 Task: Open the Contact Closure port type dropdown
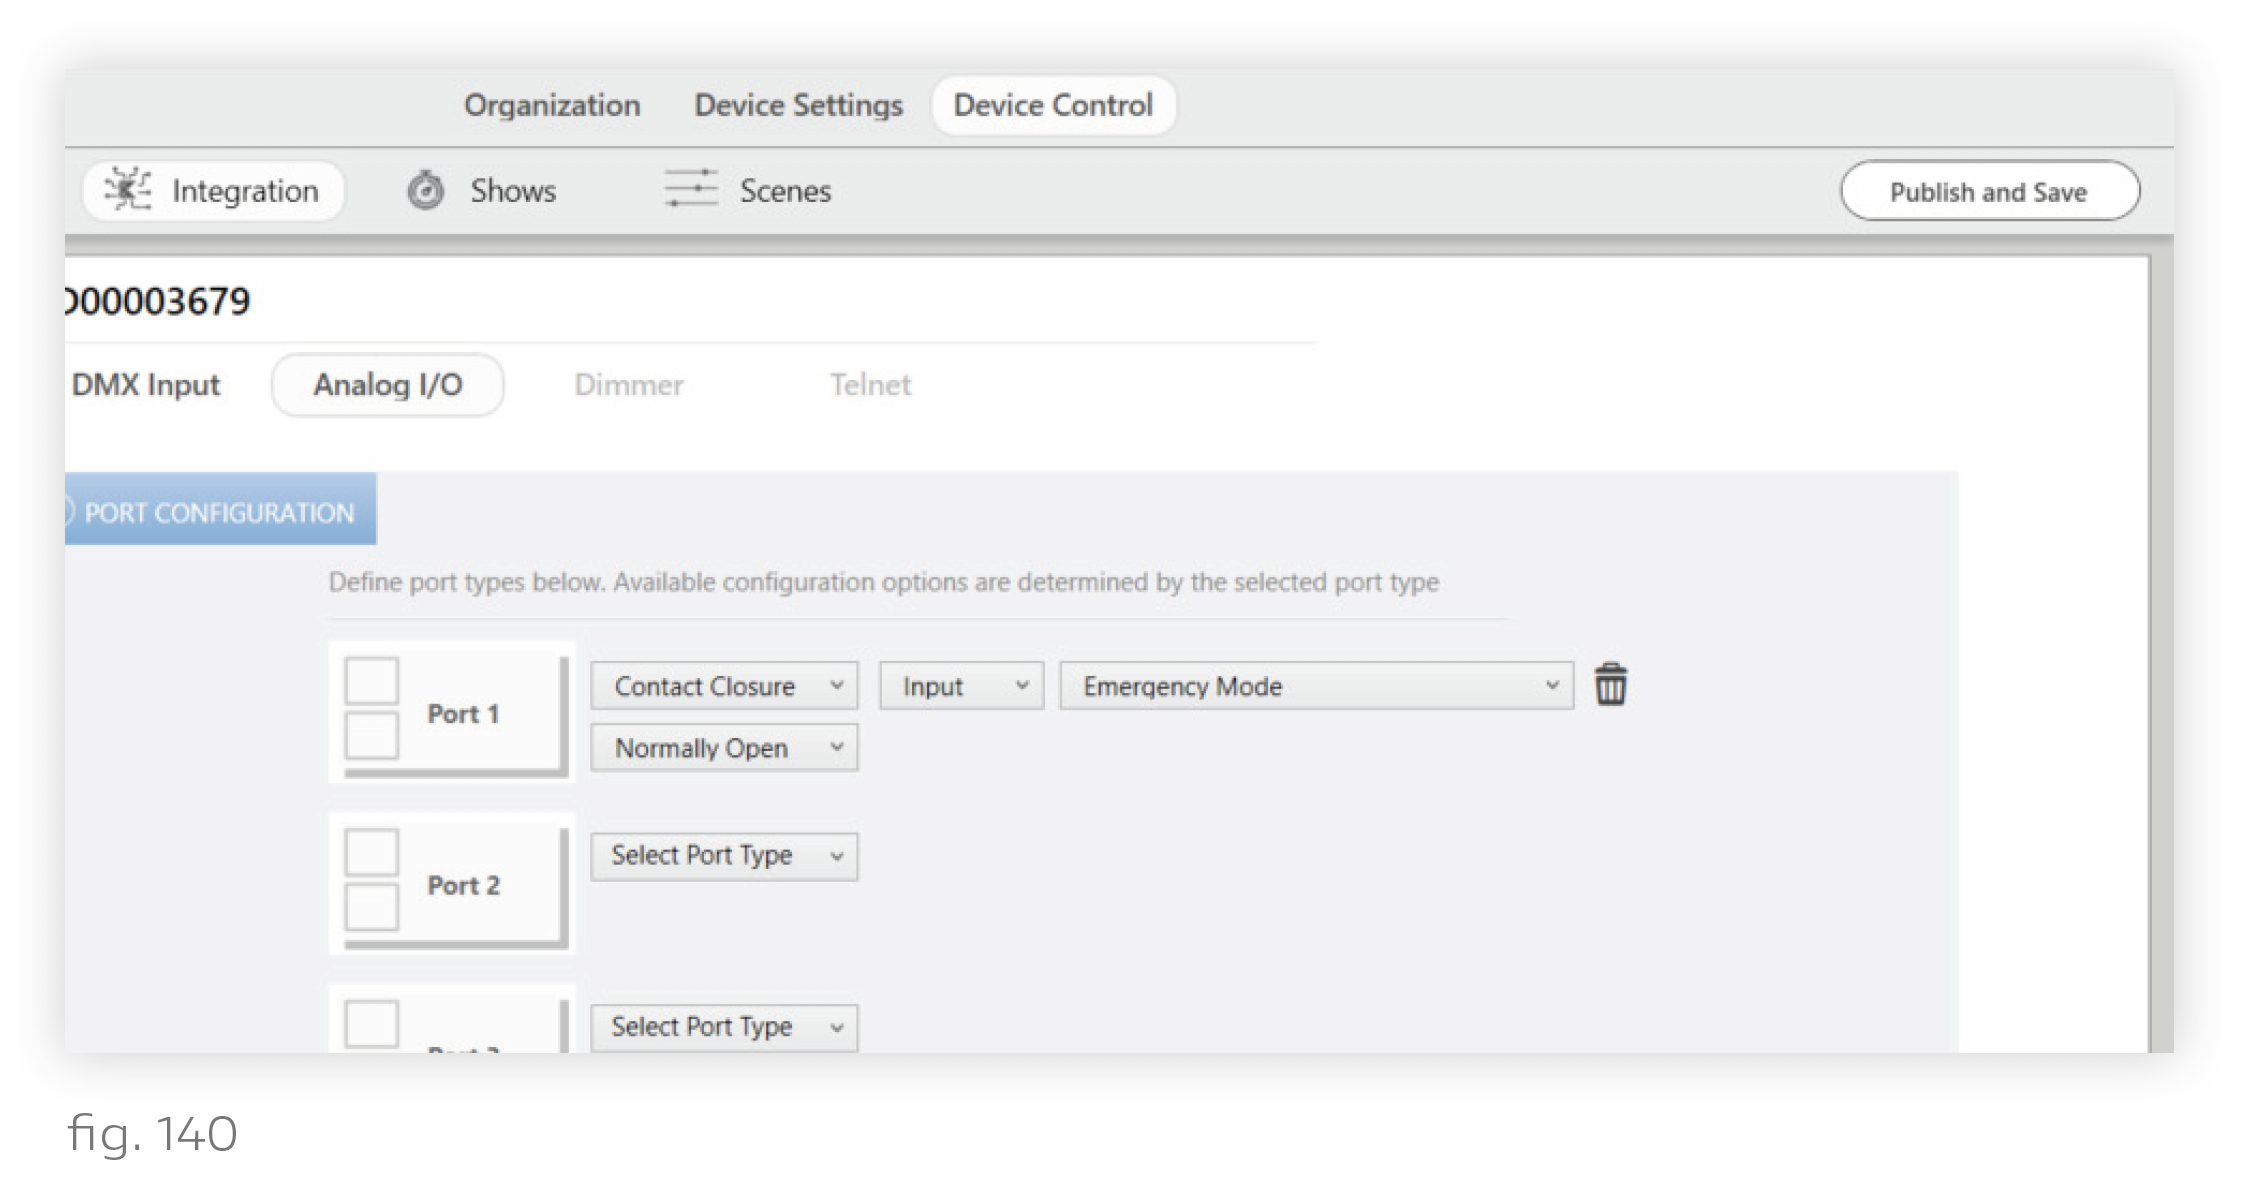click(724, 686)
